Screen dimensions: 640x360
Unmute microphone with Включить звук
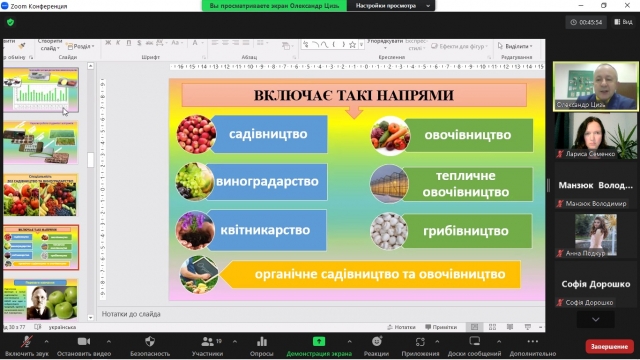[x=27, y=346]
